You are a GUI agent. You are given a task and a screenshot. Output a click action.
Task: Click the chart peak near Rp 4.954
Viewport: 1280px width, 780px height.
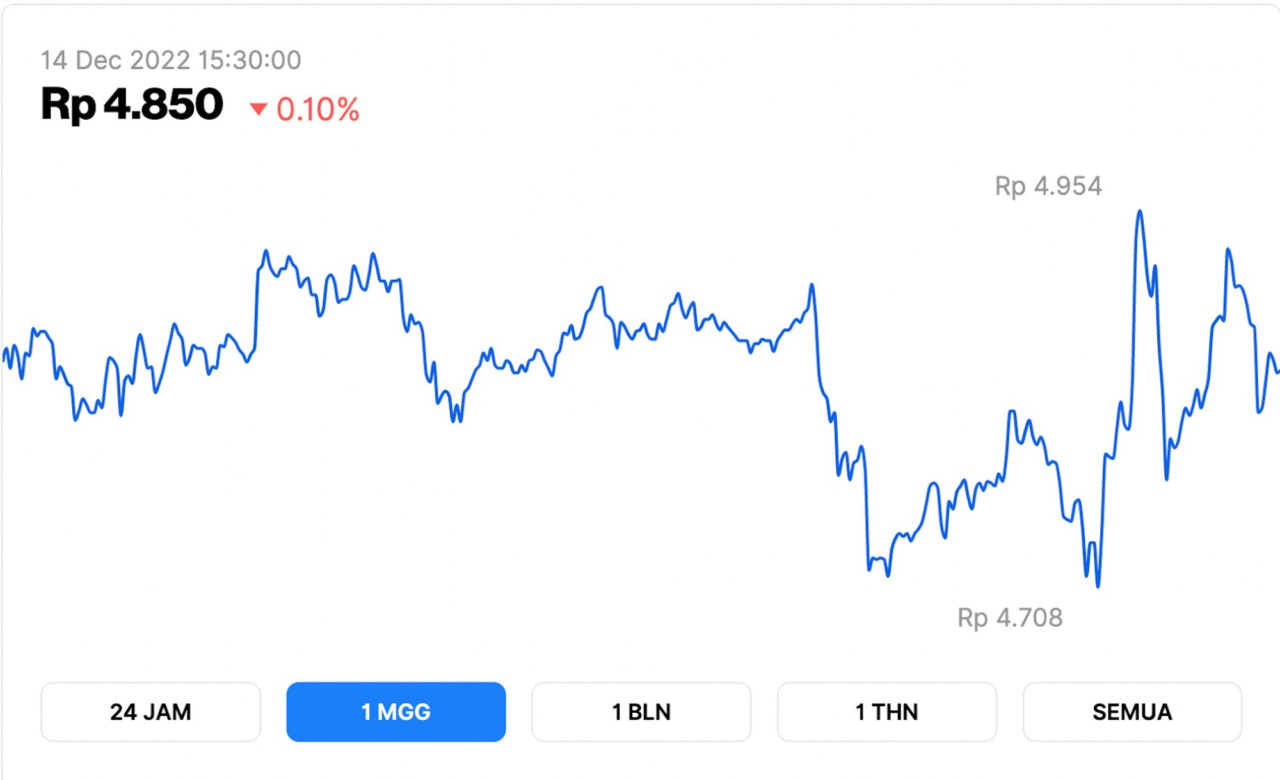tap(1139, 212)
